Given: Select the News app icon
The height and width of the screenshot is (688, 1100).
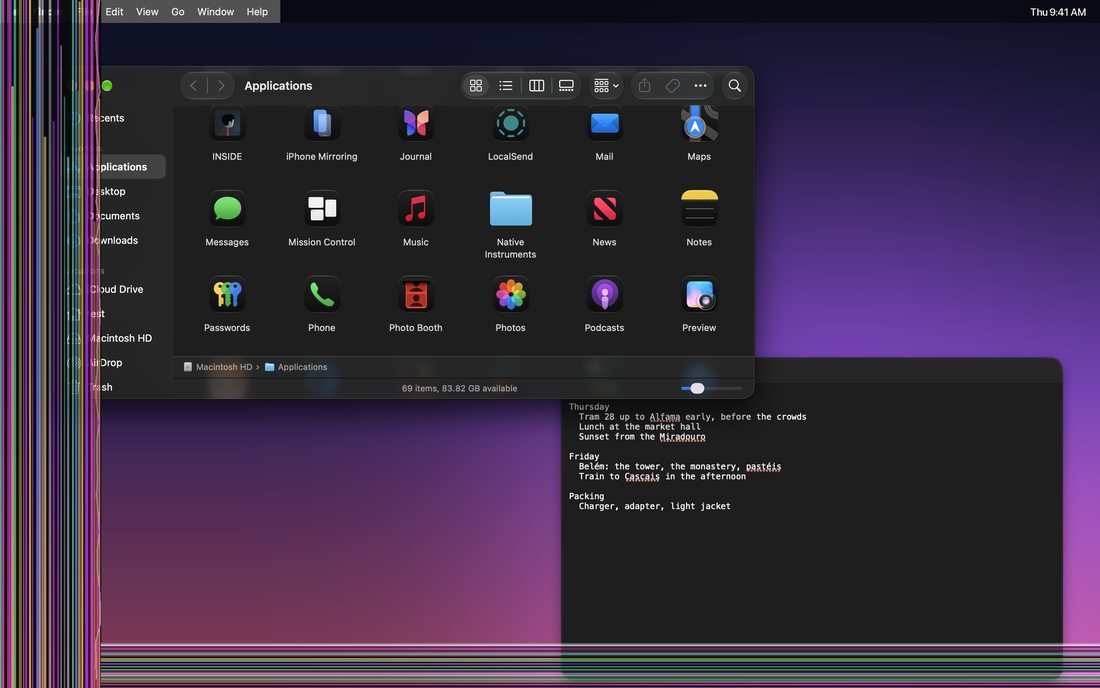Looking at the screenshot, I should [604, 209].
